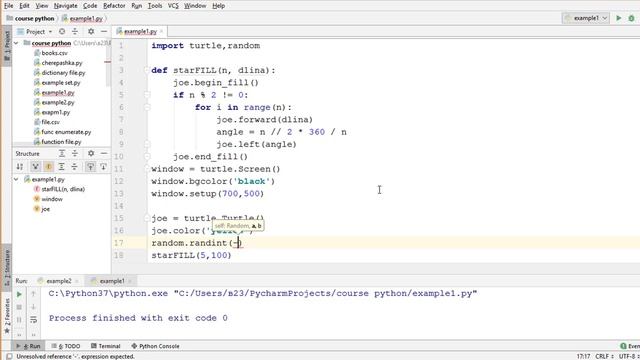Open the VCS menu
The width and height of the screenshot is (640, 360).
click(173, 6)
